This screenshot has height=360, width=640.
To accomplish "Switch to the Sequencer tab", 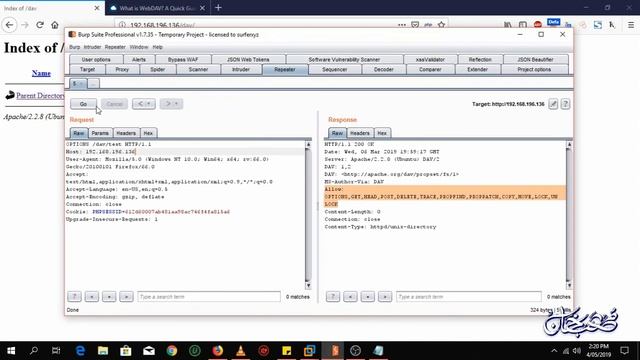I will point(335,69).
